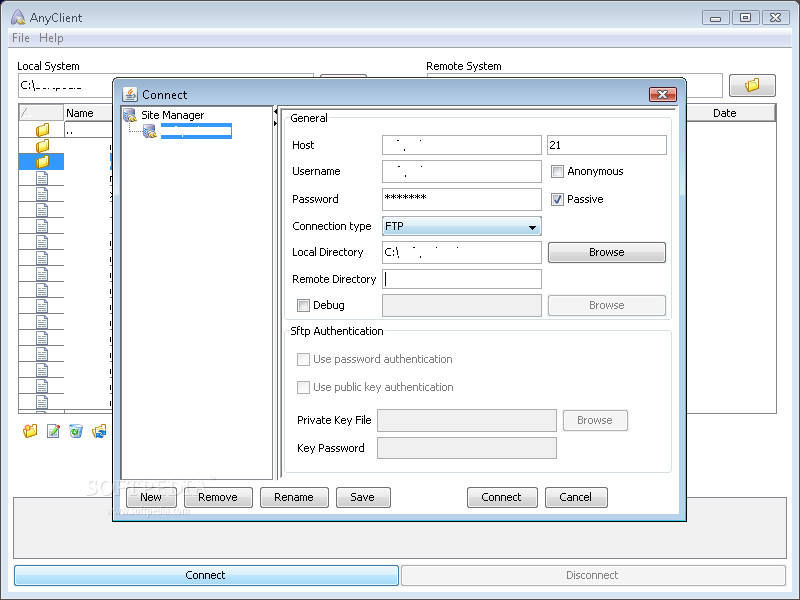The height and width of the screenshot is (600, 800).
Task: Click the Save button
Action: (363, 497)
